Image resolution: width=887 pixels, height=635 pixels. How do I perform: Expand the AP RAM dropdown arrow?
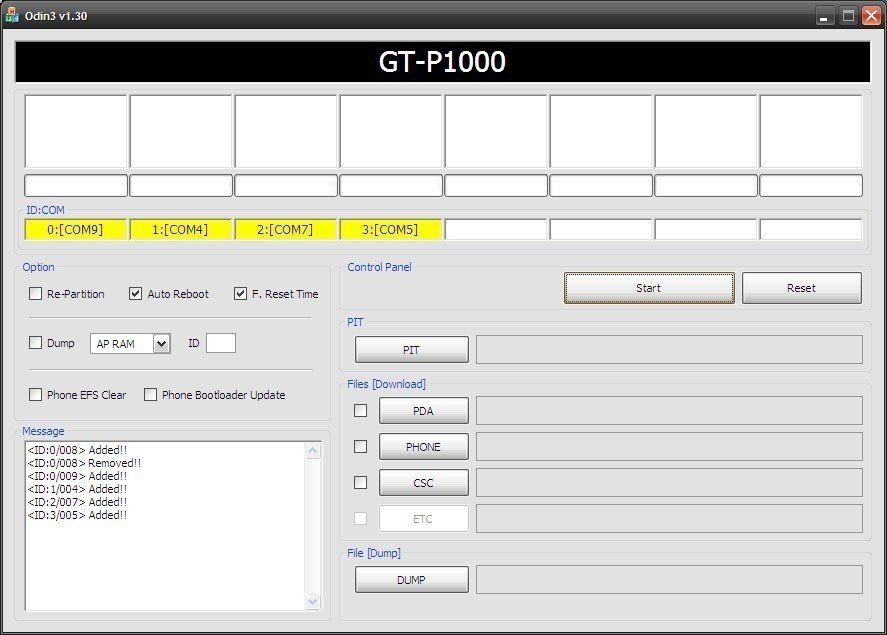click(161, 343)
